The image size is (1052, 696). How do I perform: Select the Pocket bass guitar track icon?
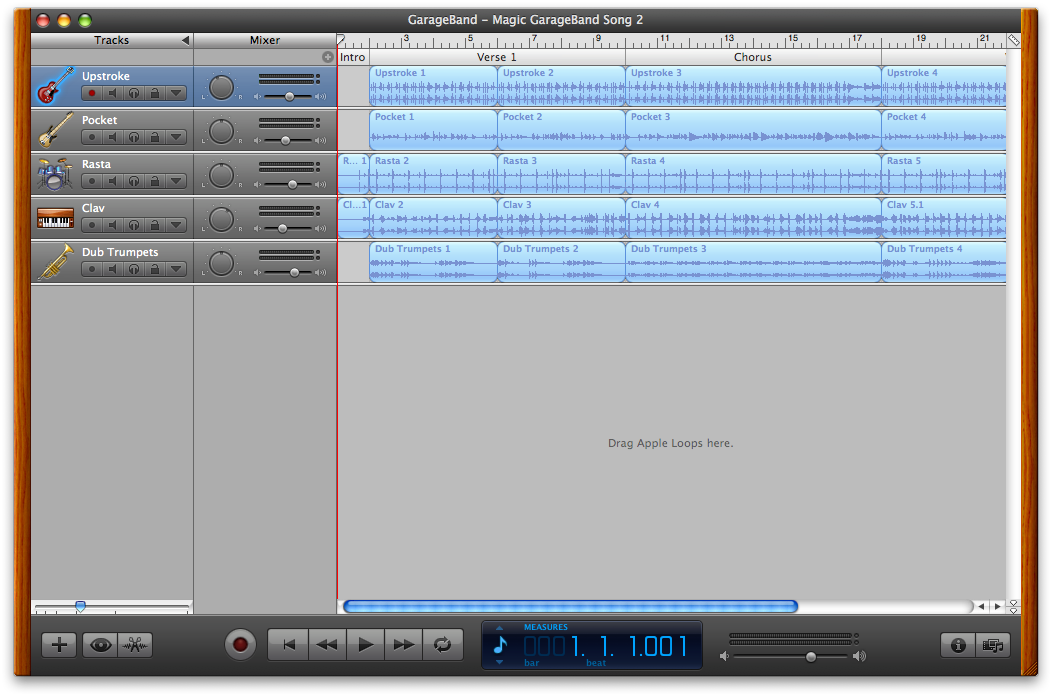[55, 130]
